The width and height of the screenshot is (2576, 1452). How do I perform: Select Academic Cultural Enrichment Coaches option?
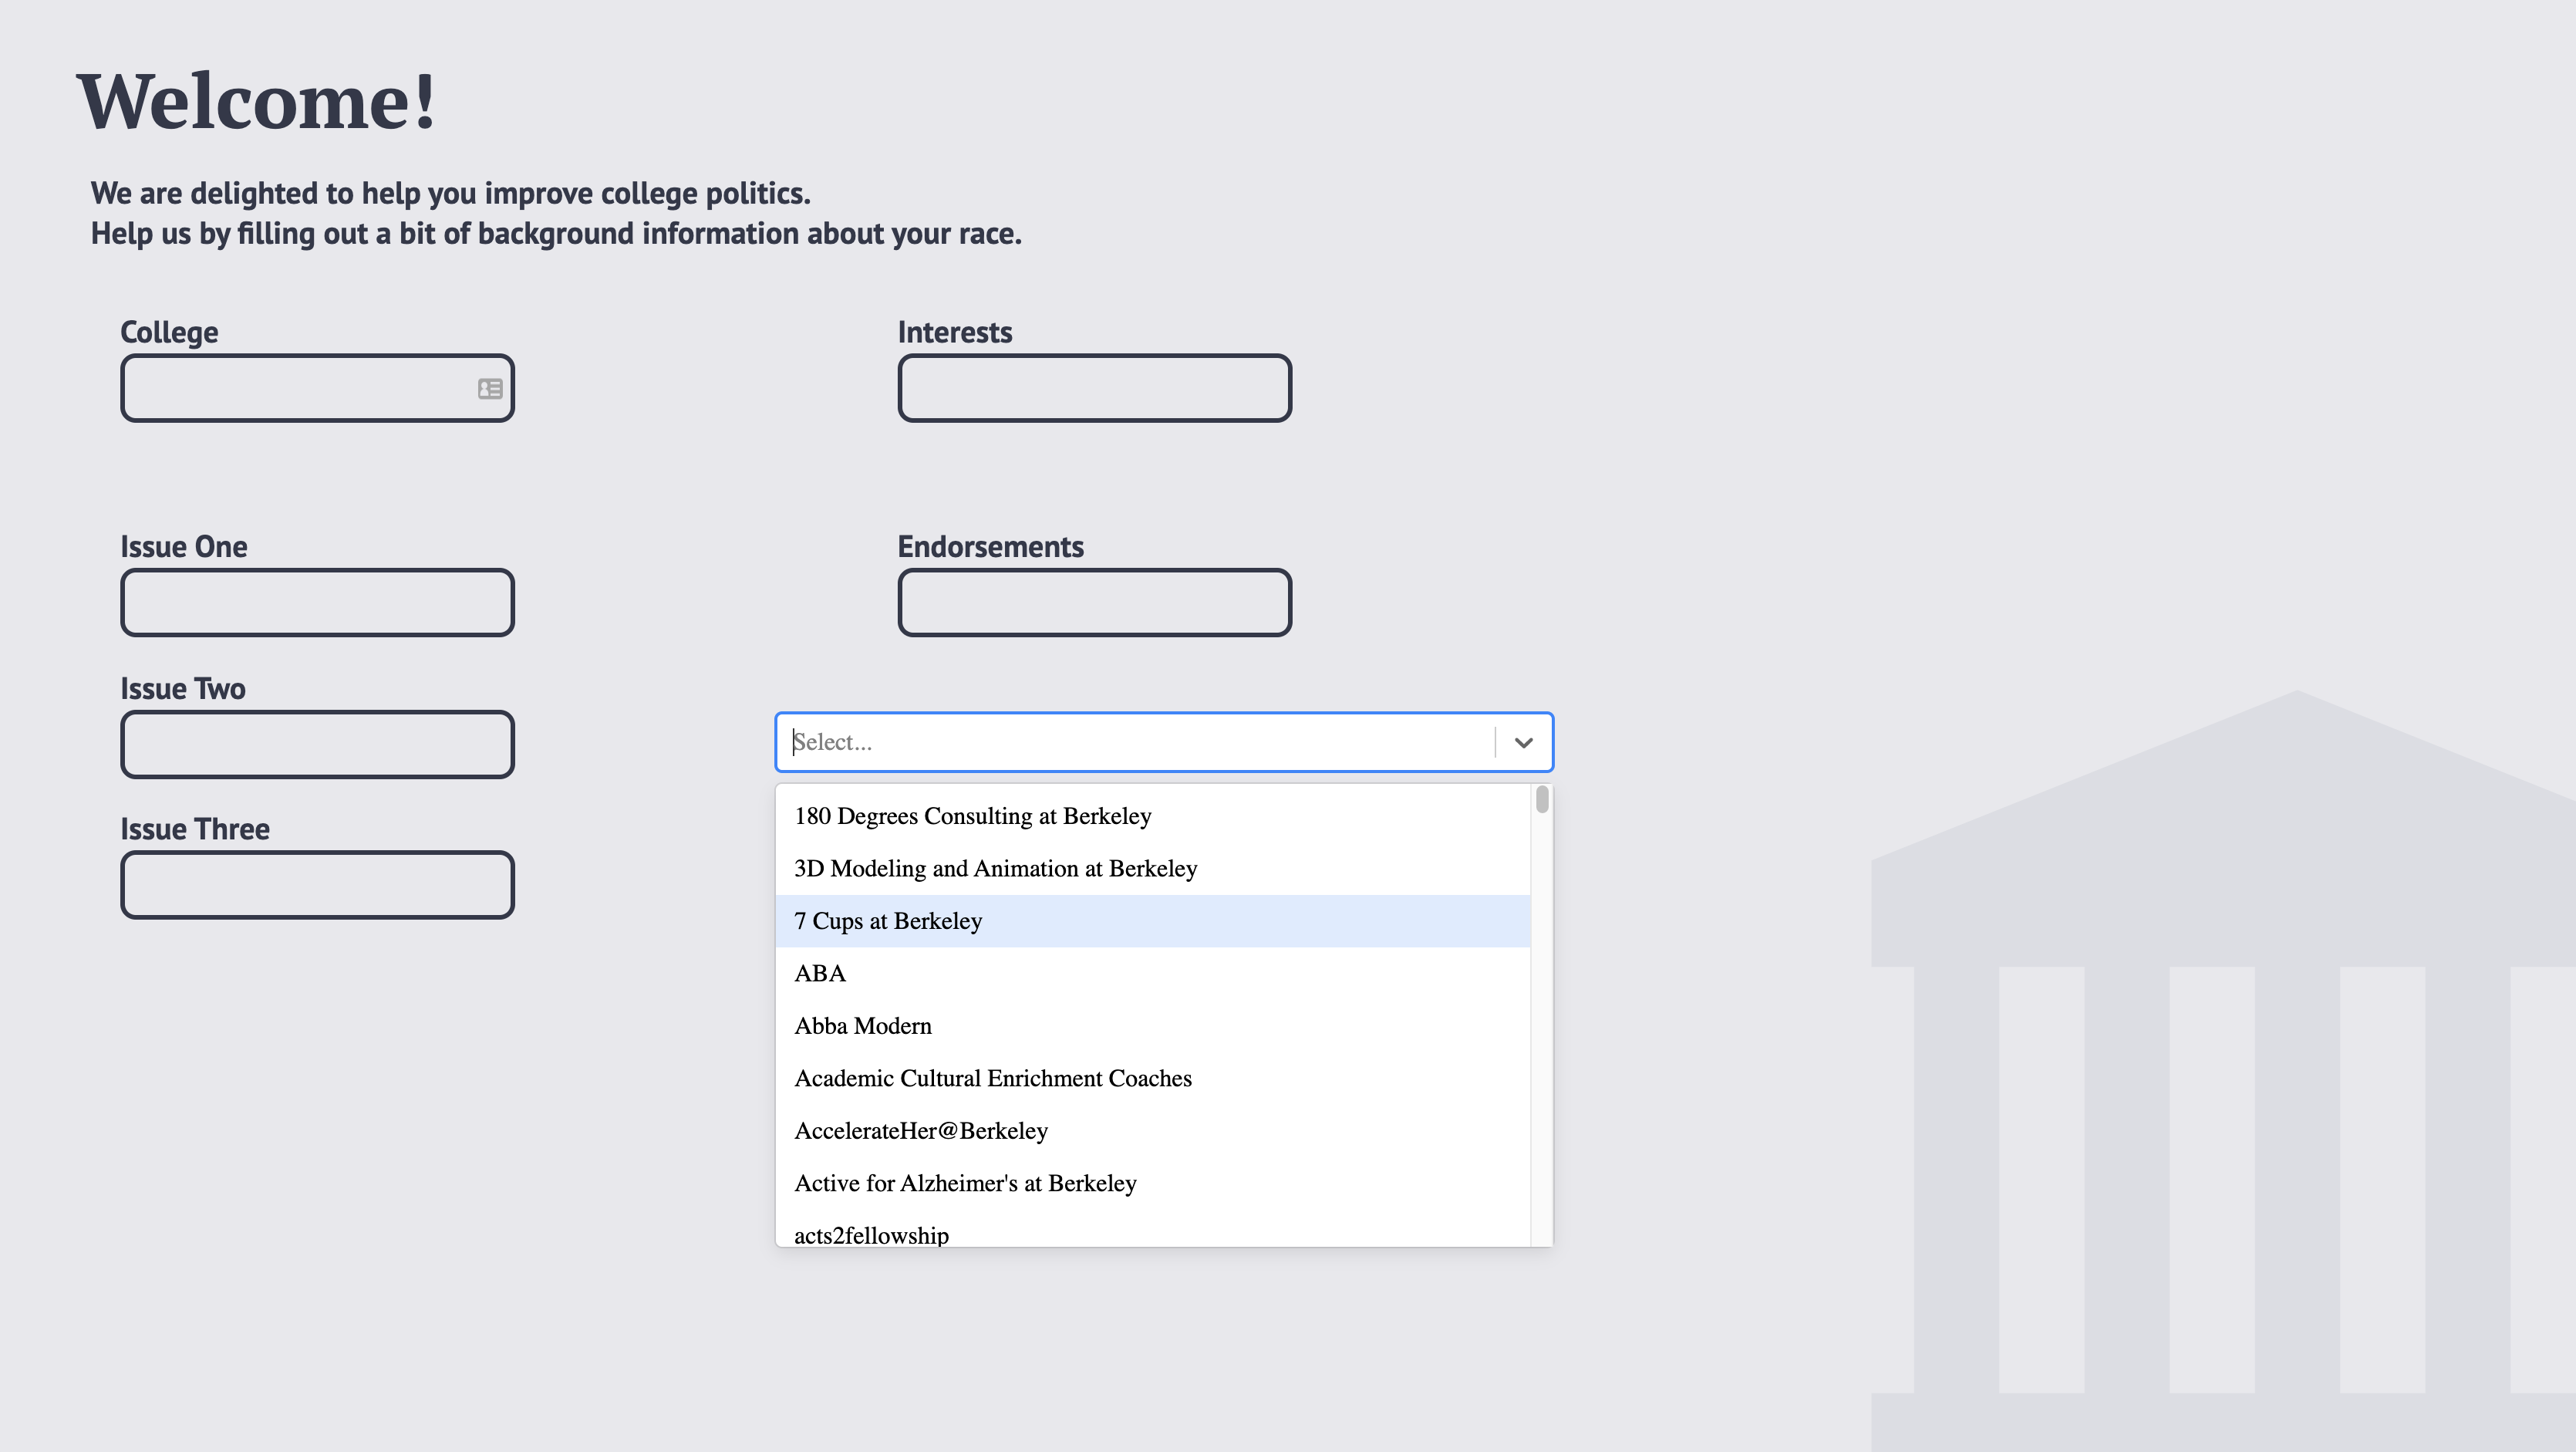coord(992,1079)
